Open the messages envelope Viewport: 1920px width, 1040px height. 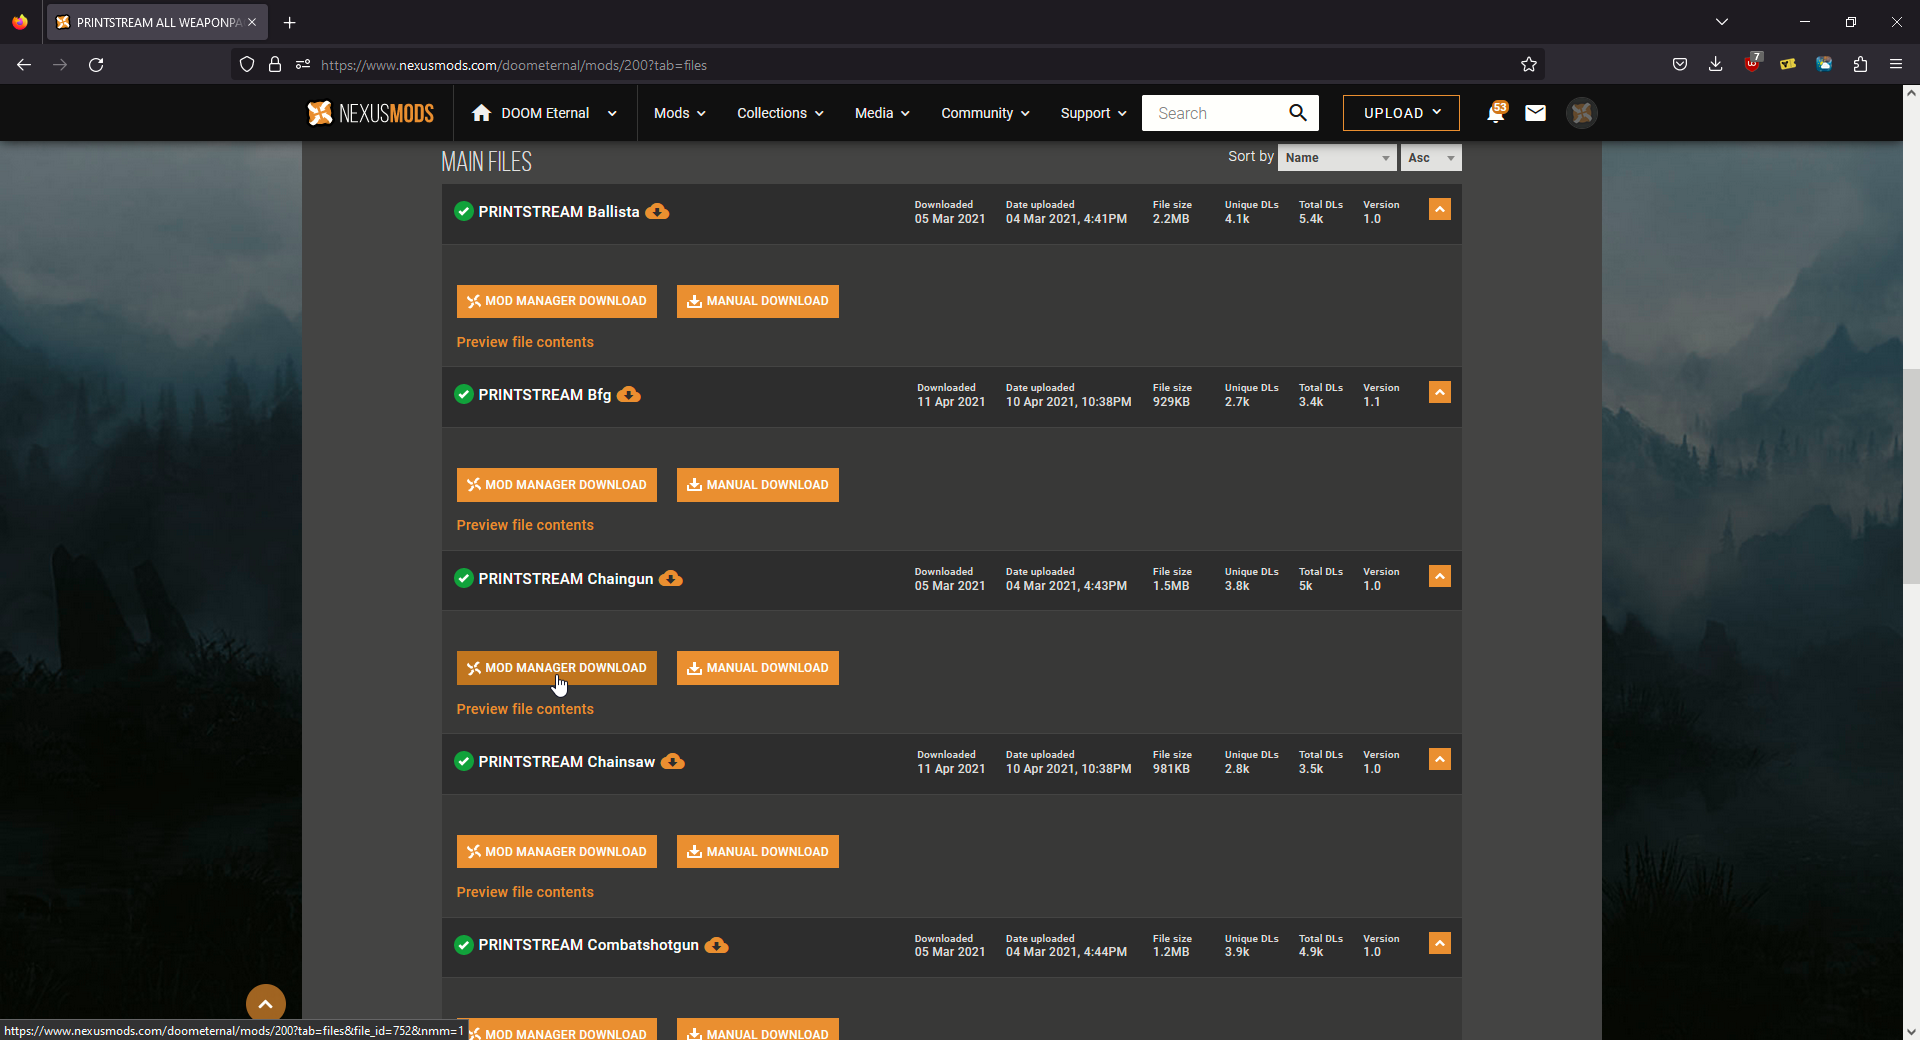coord(1536,113)
